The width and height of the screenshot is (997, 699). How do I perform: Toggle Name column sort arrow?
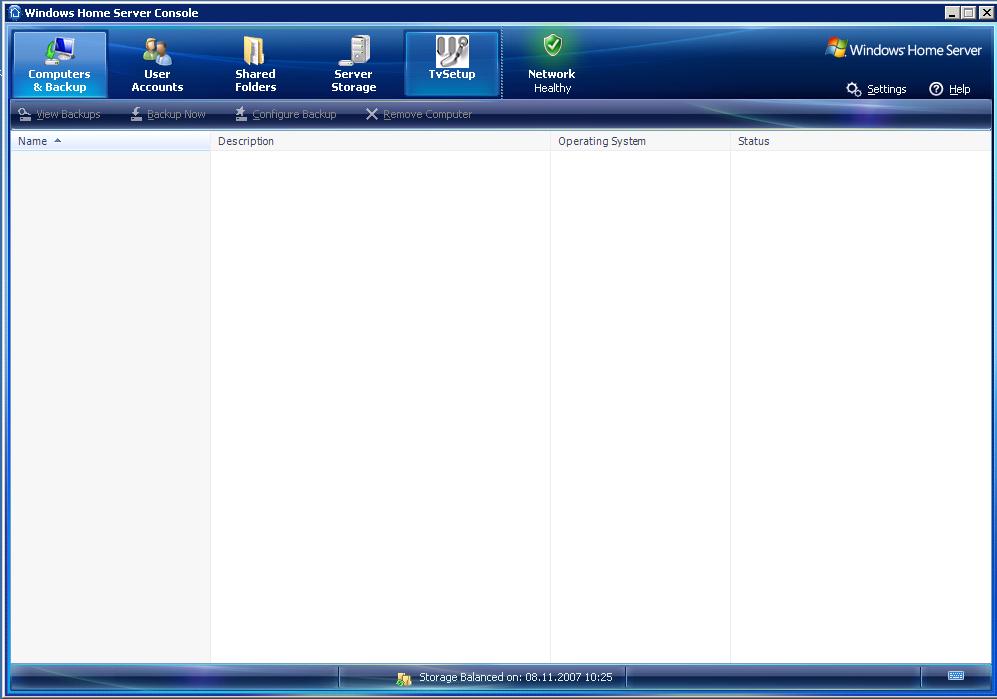[x=58, y=141]
